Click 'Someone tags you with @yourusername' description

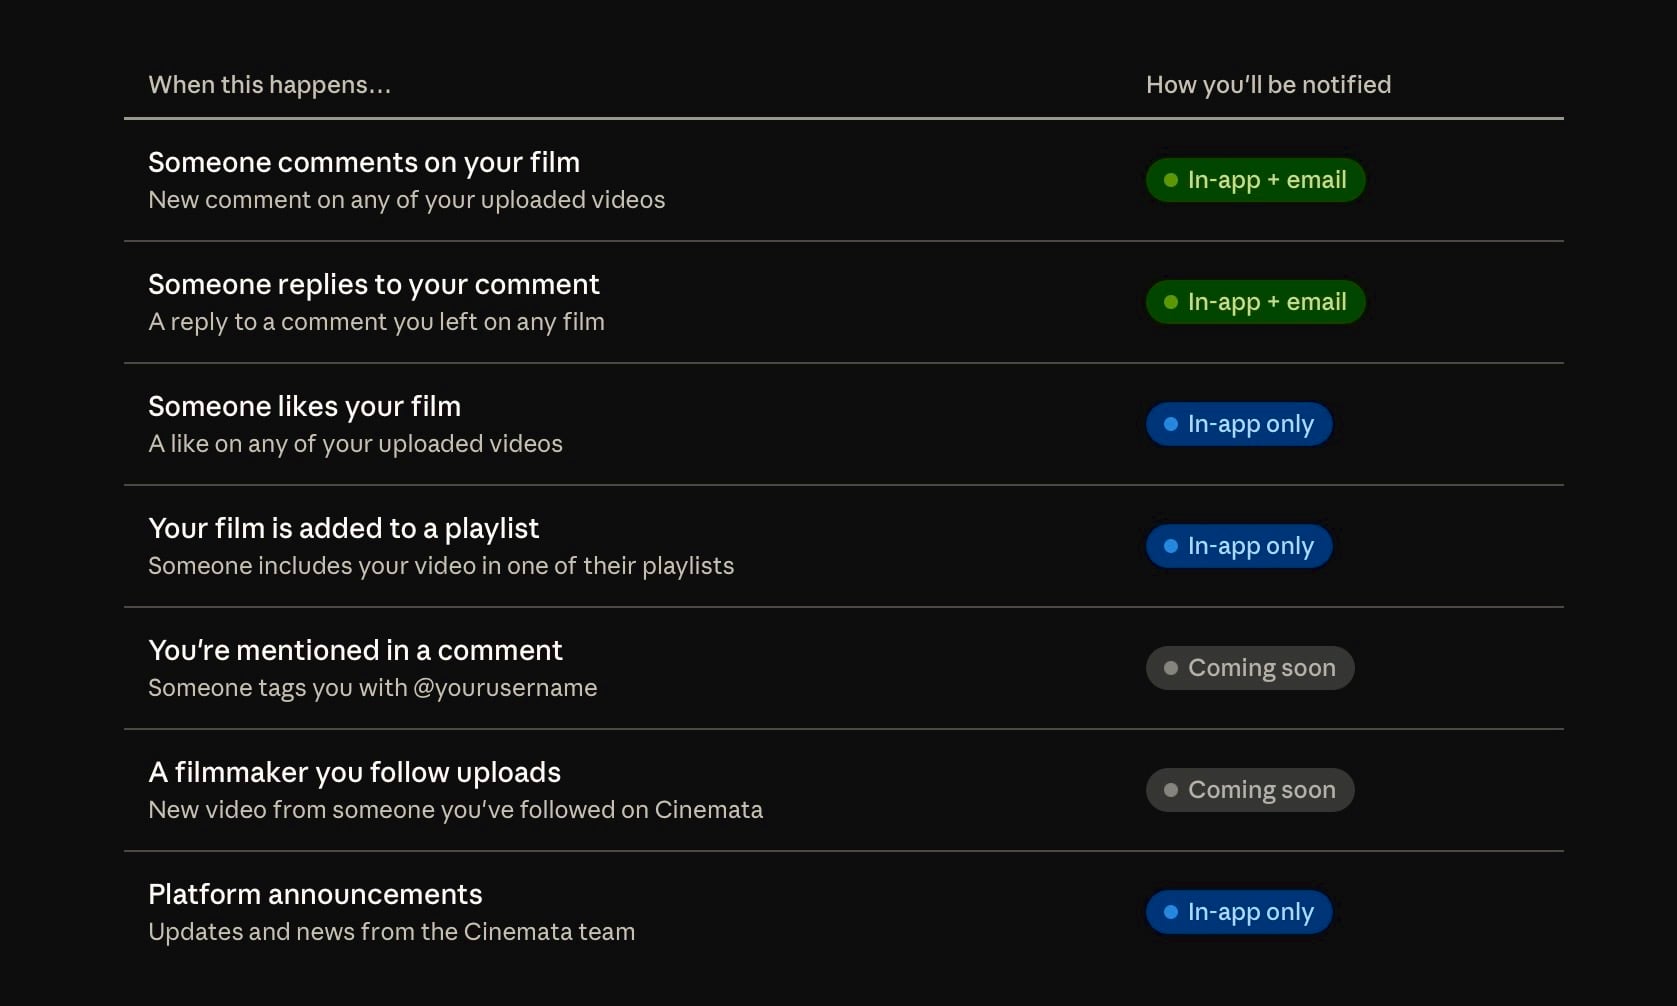[372, 688]
